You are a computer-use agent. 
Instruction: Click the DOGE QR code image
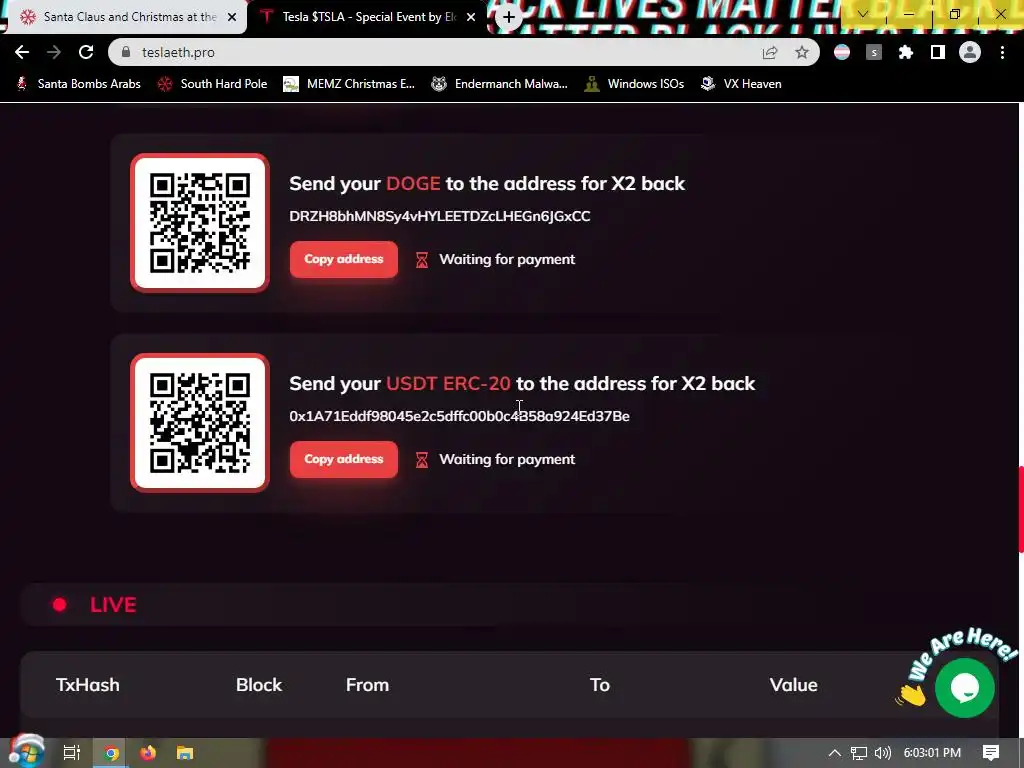(x=200, y=223)
